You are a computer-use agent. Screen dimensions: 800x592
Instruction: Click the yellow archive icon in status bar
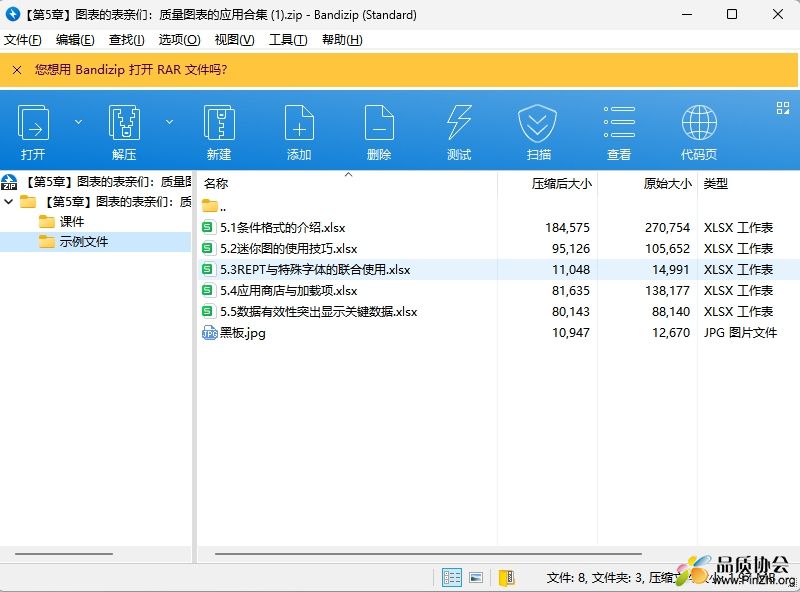click(507, 577)
